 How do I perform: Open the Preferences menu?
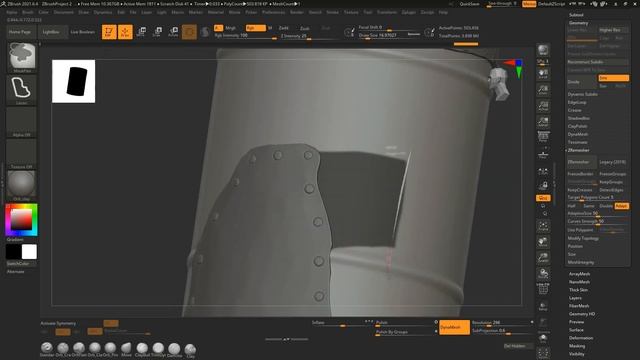click(x=273, y=12)
